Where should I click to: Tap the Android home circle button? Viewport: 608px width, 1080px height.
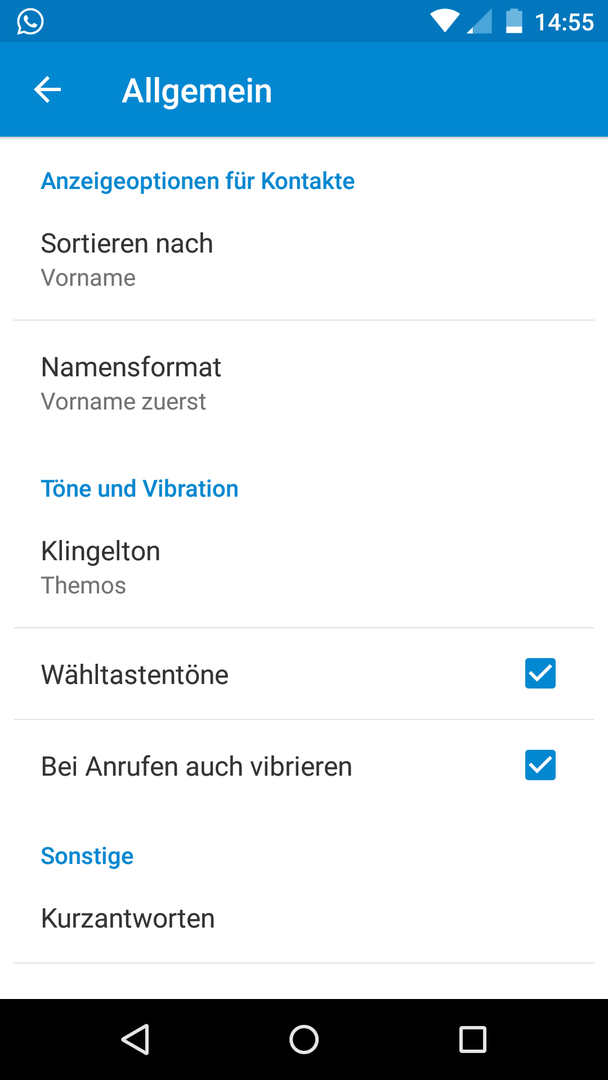pyautogui.click(x=304, y=1039)
